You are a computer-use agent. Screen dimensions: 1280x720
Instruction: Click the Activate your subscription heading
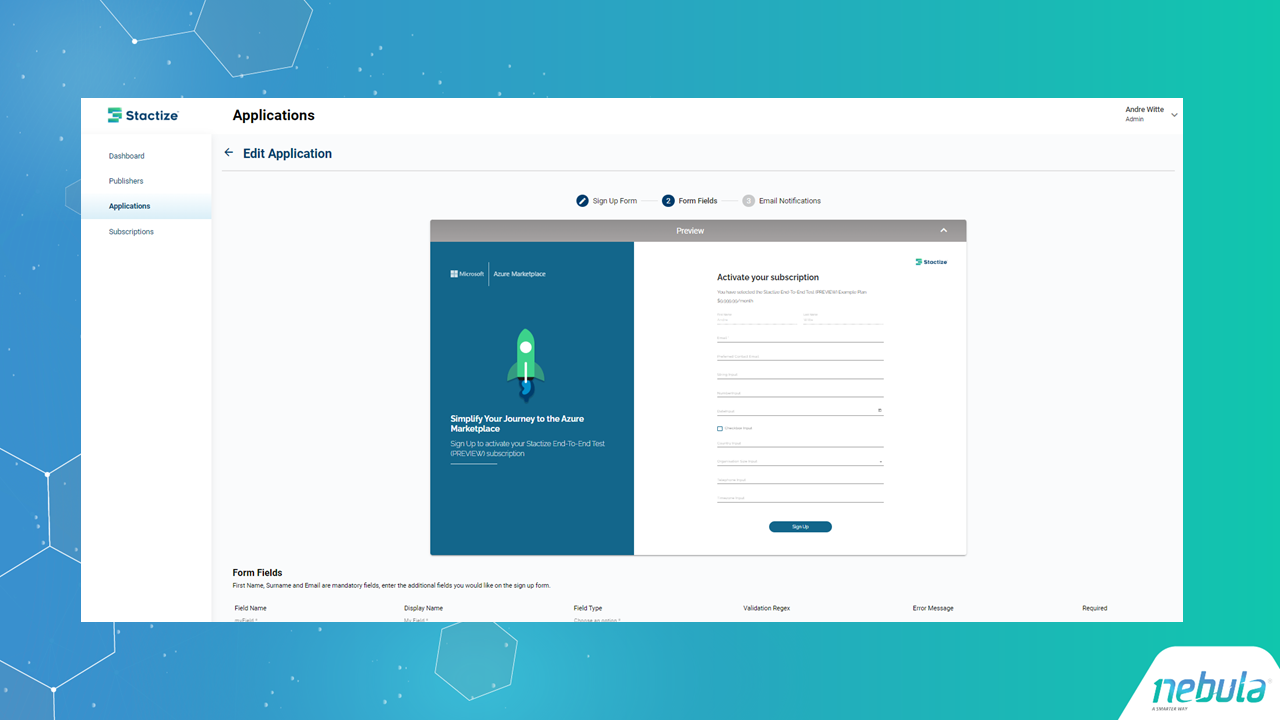768,277
